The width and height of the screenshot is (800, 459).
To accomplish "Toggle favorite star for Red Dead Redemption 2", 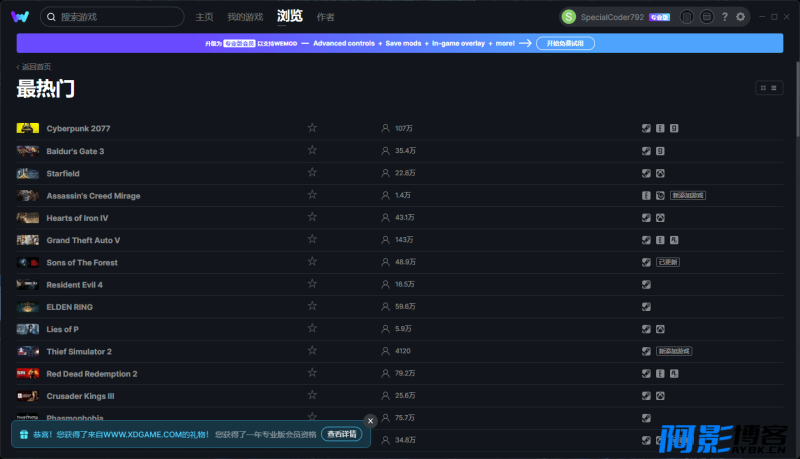I will (312, 373).
